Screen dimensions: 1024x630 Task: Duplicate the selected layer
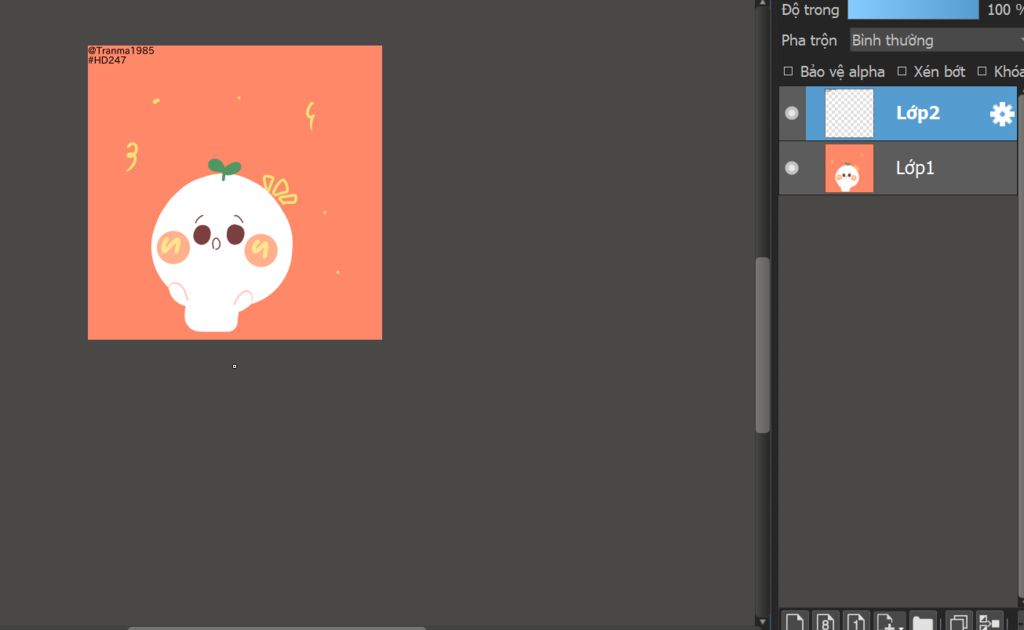click(x=959, y=622)
